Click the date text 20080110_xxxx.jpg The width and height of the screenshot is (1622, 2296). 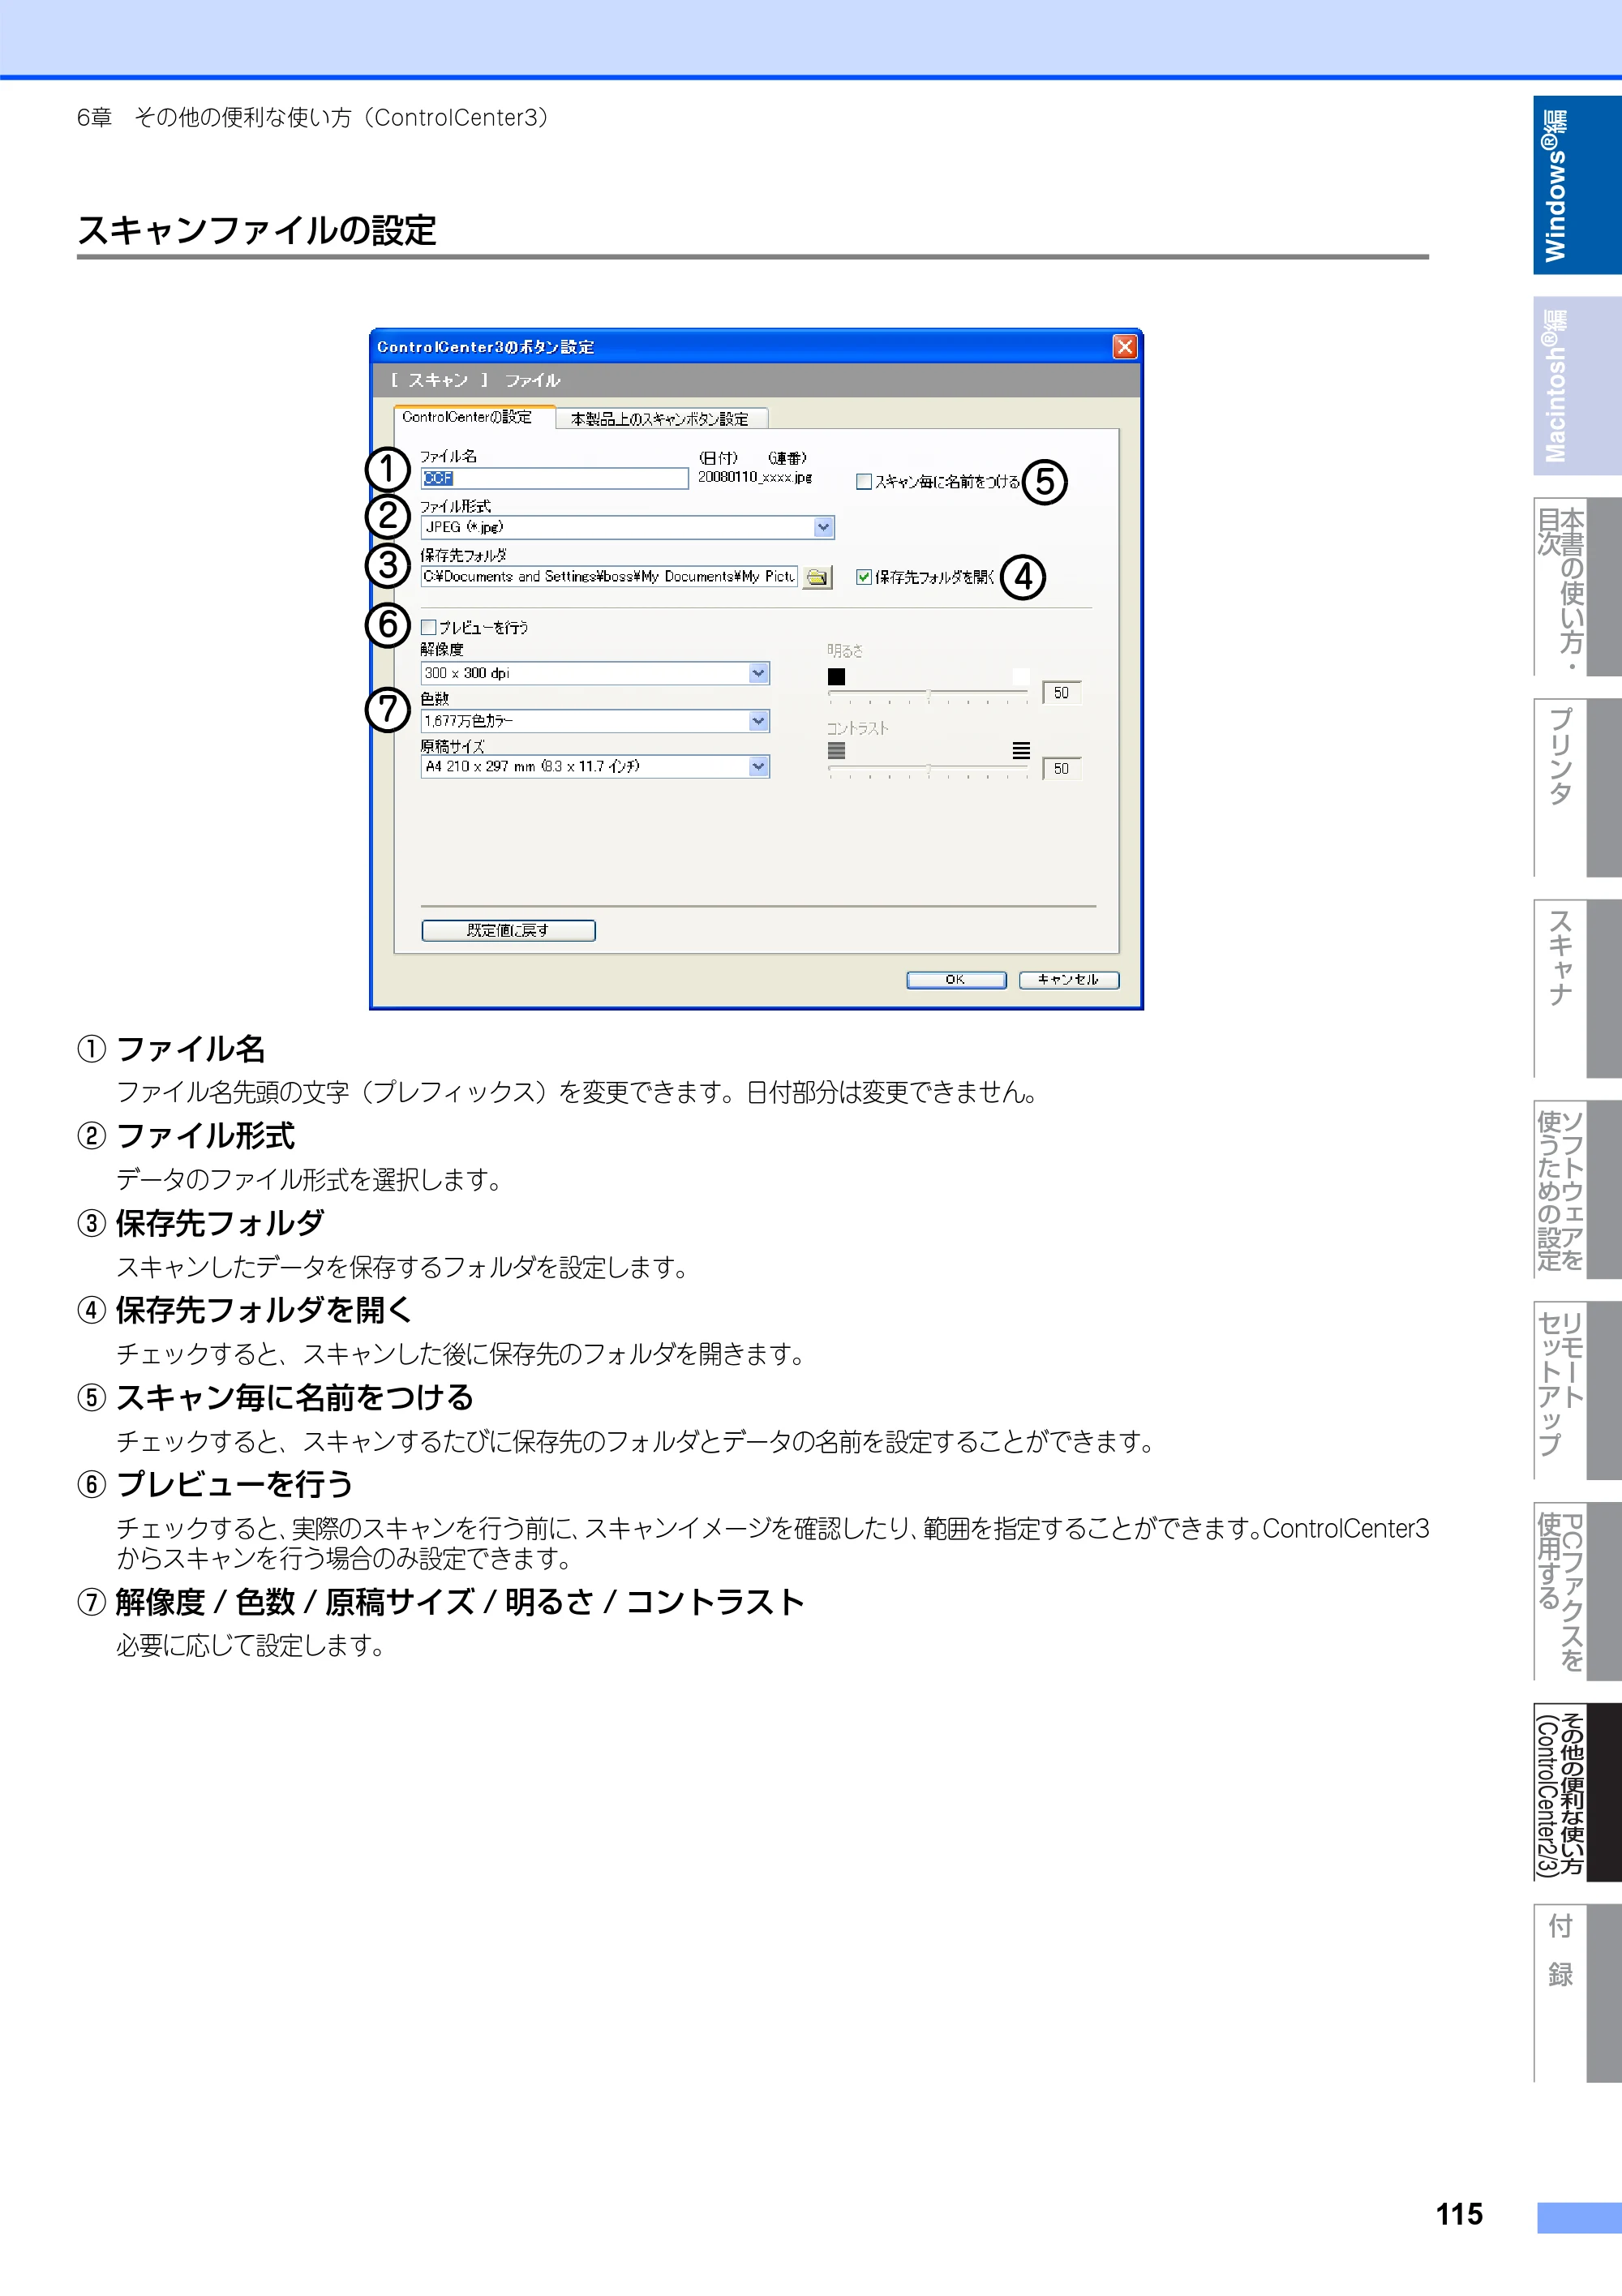[755, 478]
